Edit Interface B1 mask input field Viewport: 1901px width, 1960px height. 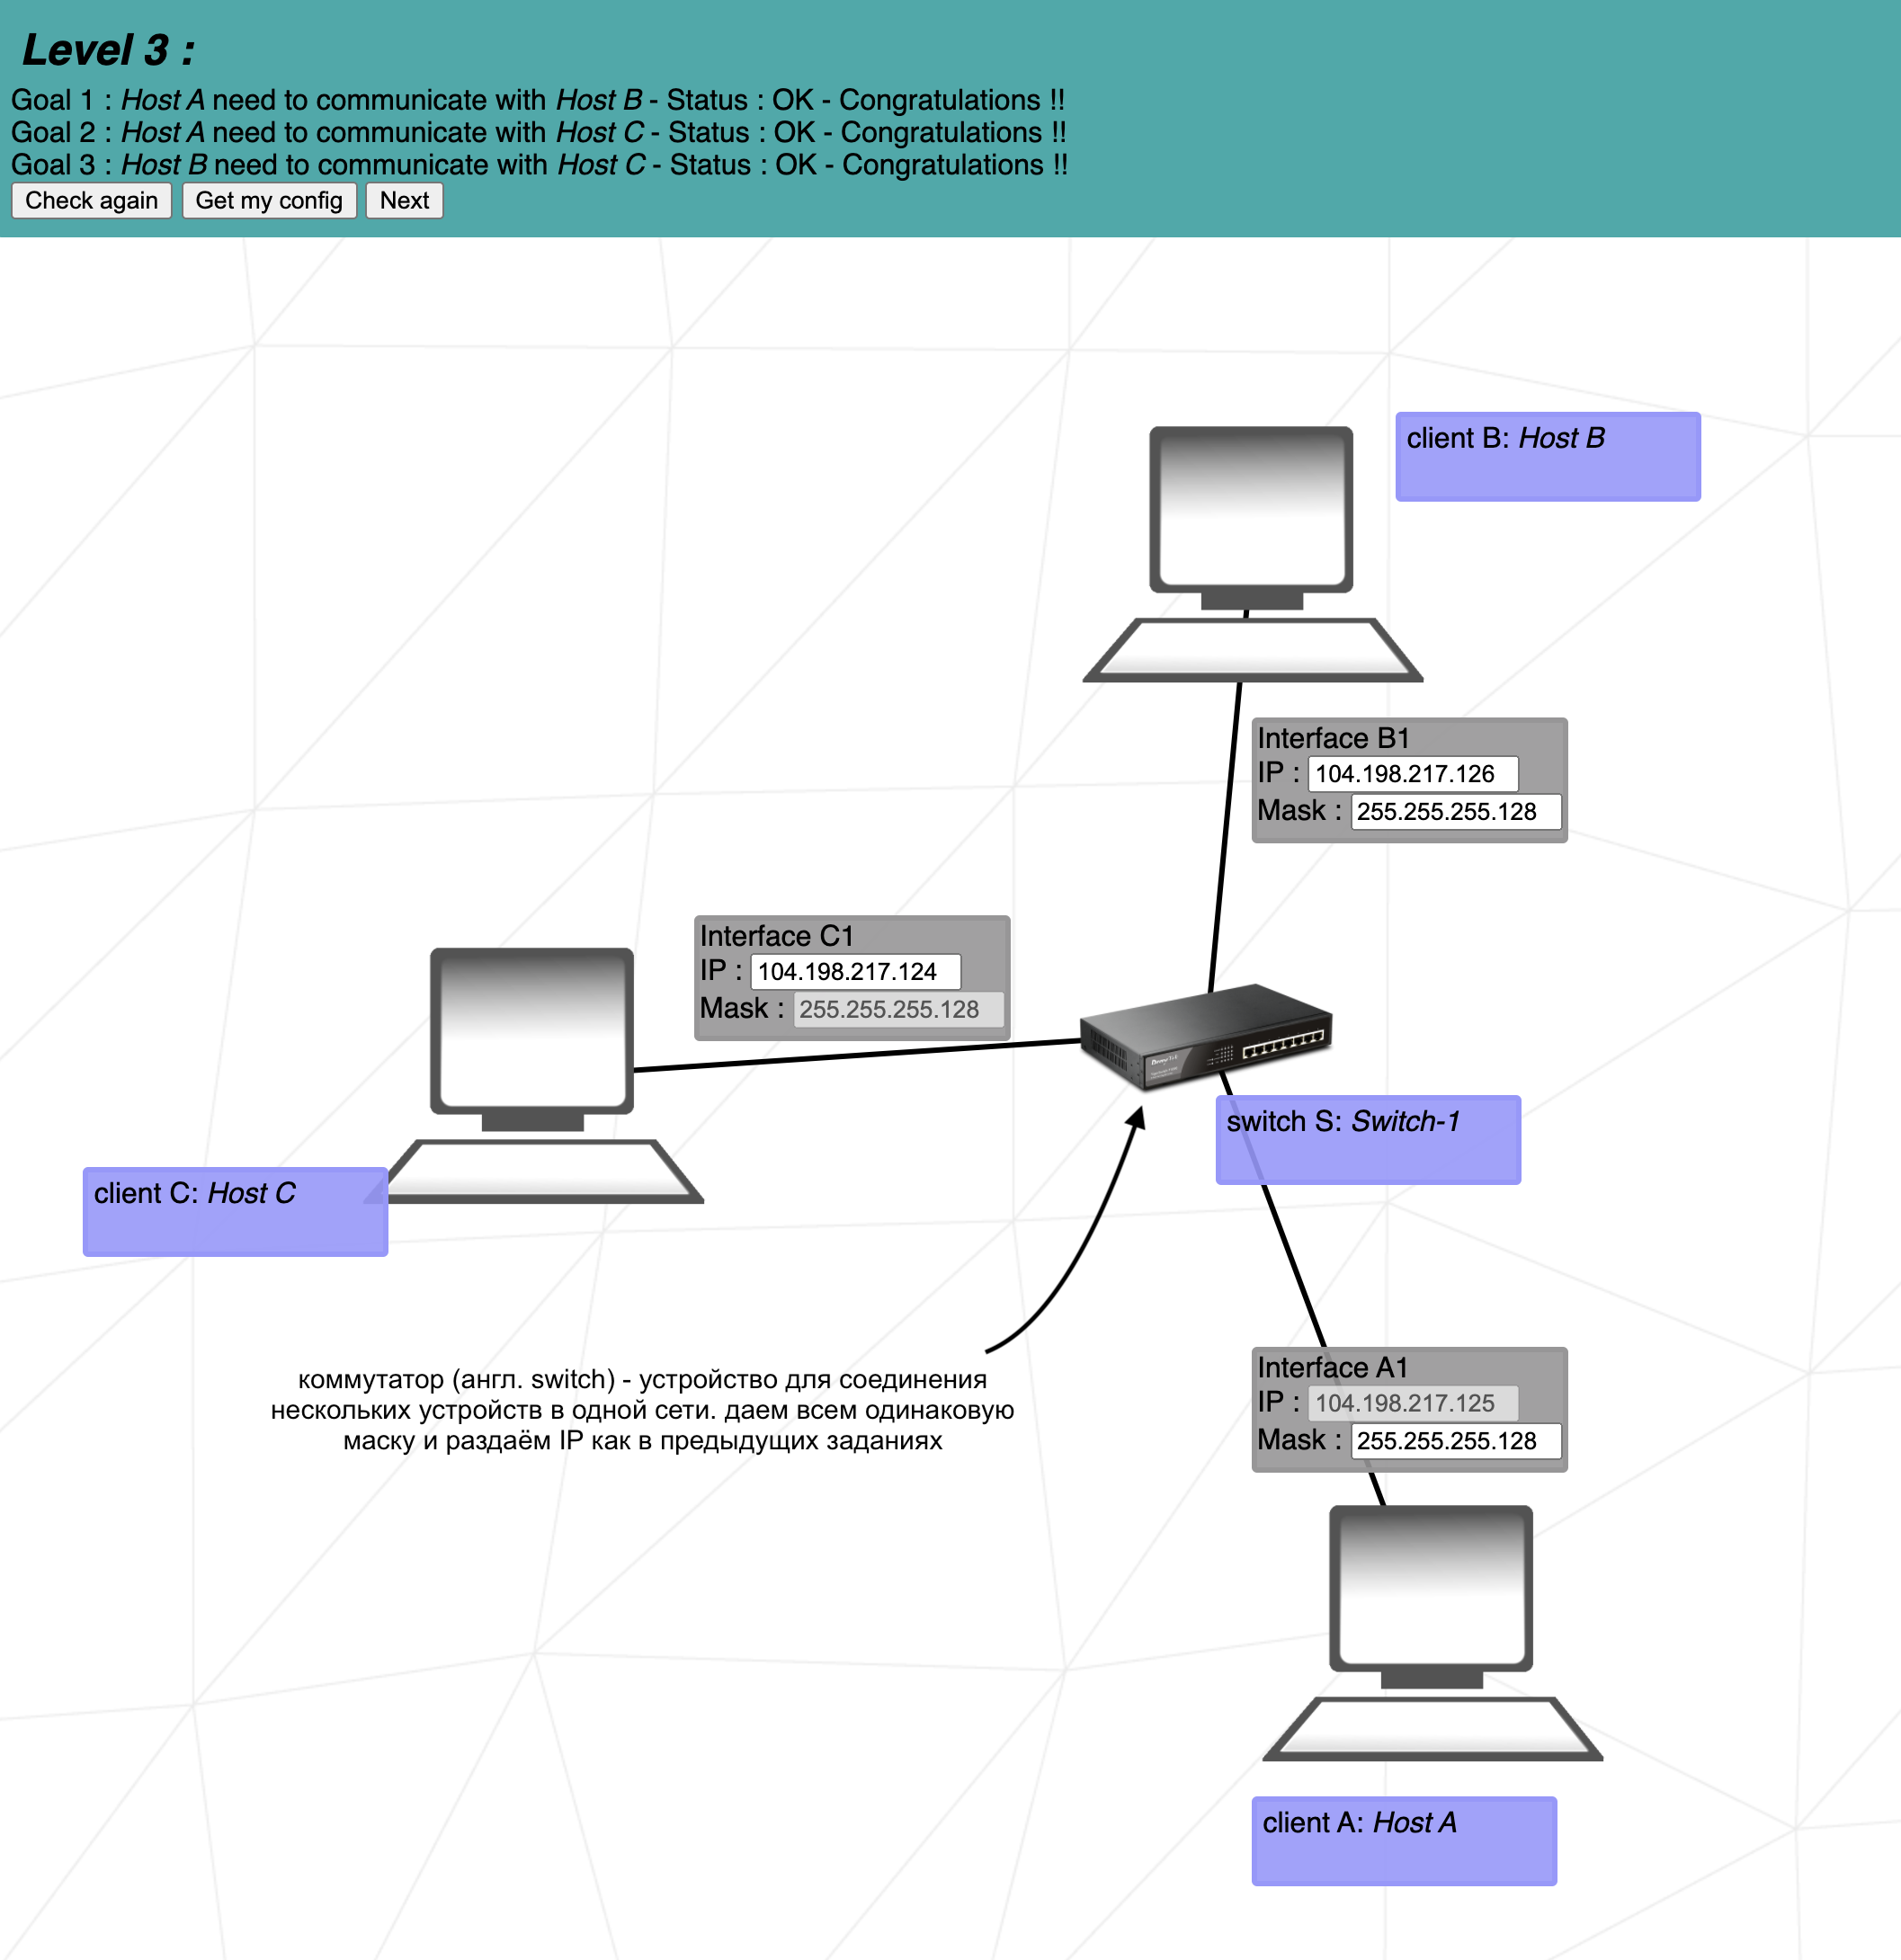point(1409,808)
